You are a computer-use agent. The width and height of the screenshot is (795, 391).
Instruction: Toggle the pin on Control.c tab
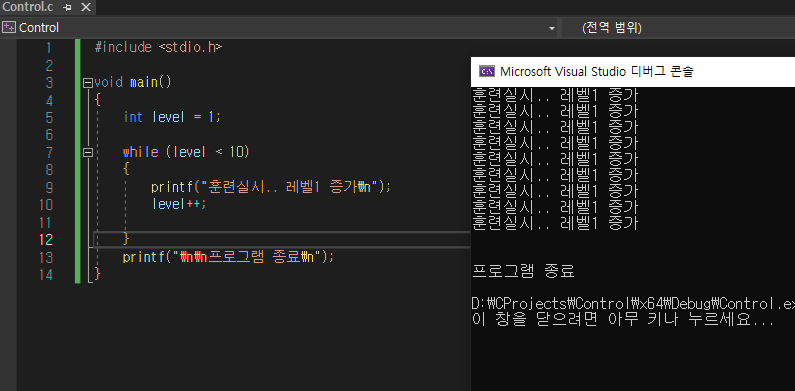pos(67,8)
